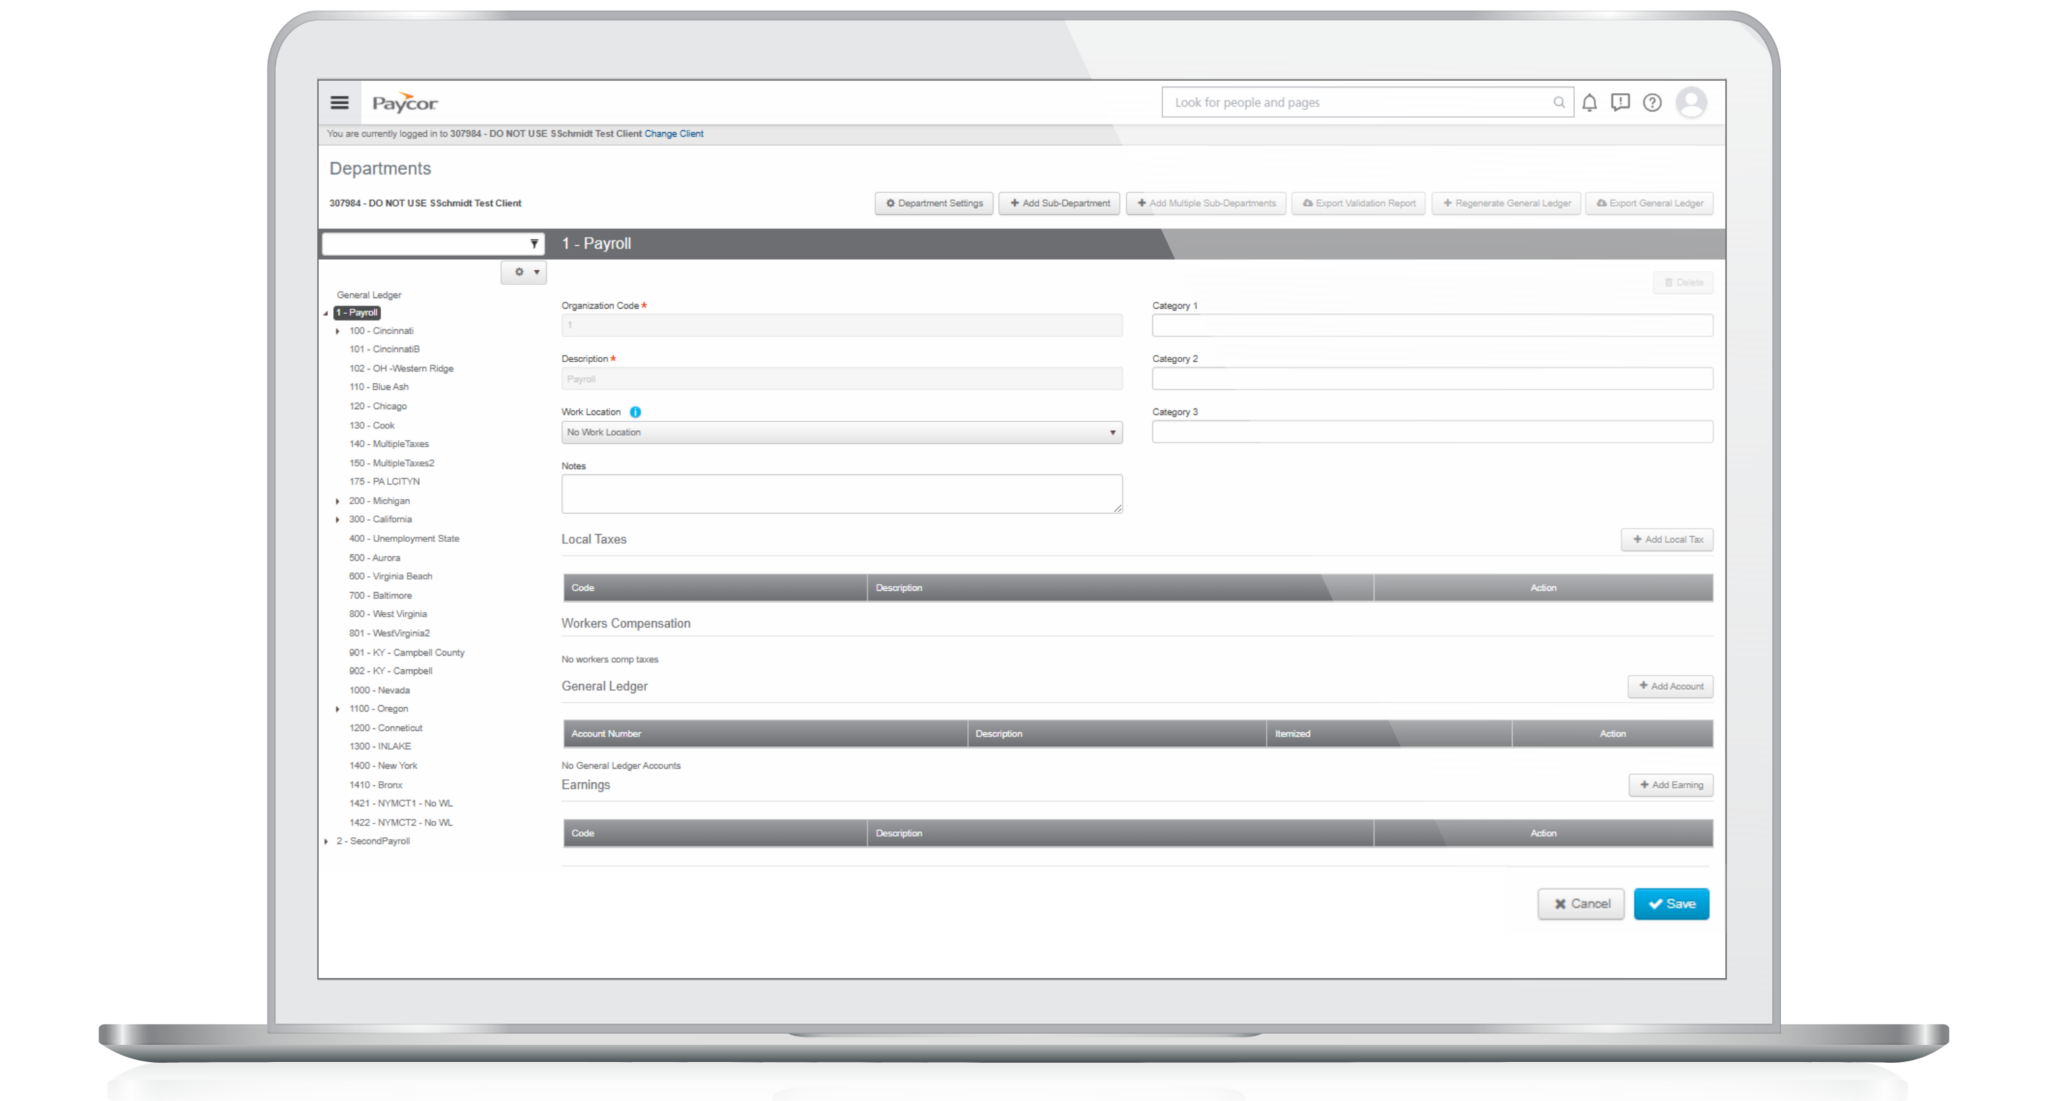Open the messages icon in the header
Viewport: 2048px width, 1101px height.
pyautogui.click(x=1620, y=102)
